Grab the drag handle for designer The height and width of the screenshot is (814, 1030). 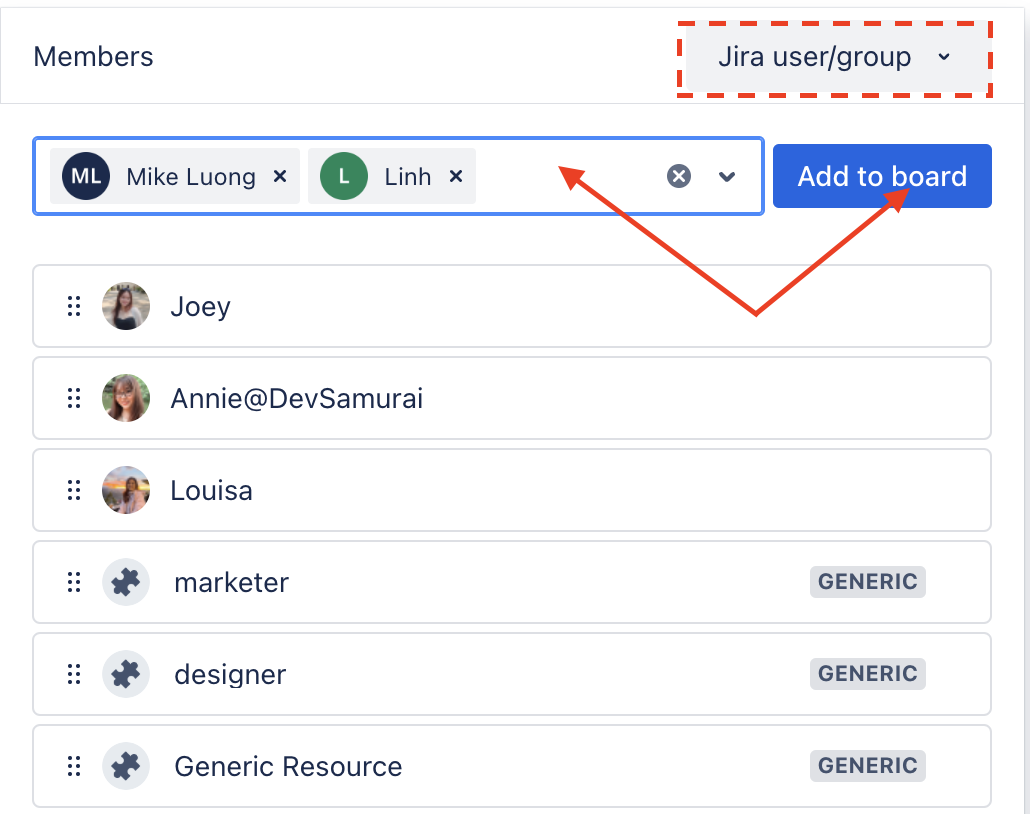[74, 674]
